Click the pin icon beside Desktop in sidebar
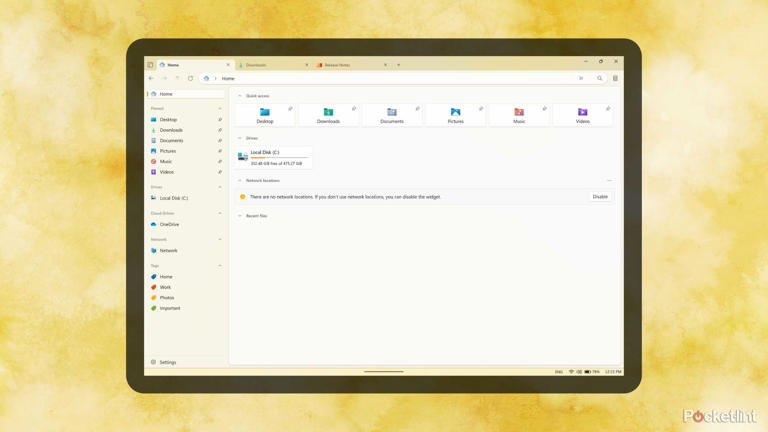The width and height of the screenshot is (768, 432). [220, 120]
